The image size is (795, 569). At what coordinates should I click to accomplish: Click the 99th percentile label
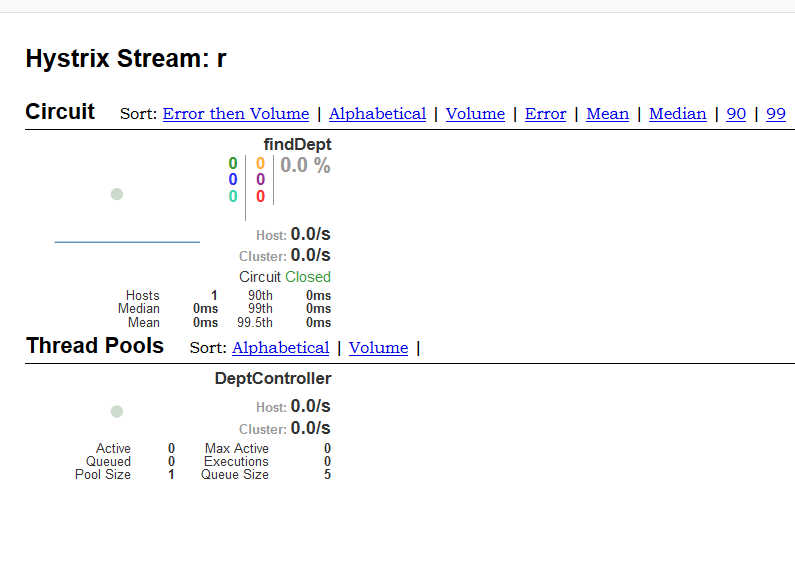261,309
